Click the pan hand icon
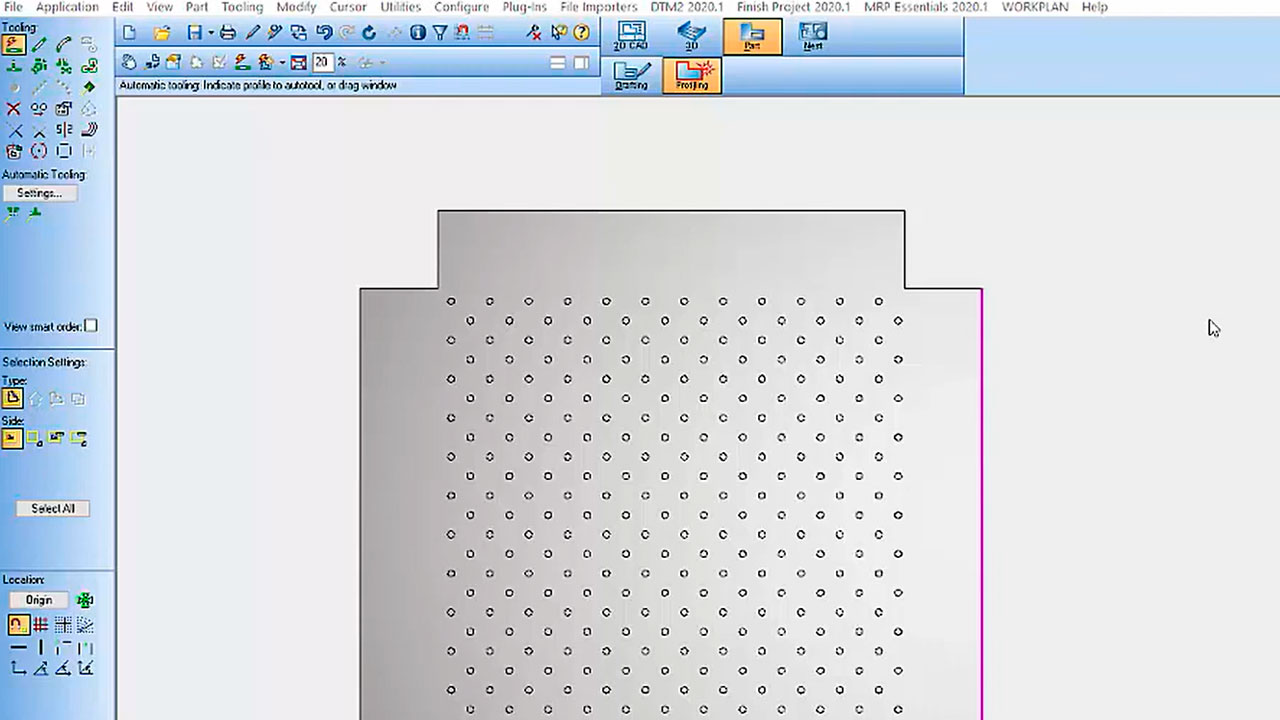 tap(130, 62)
